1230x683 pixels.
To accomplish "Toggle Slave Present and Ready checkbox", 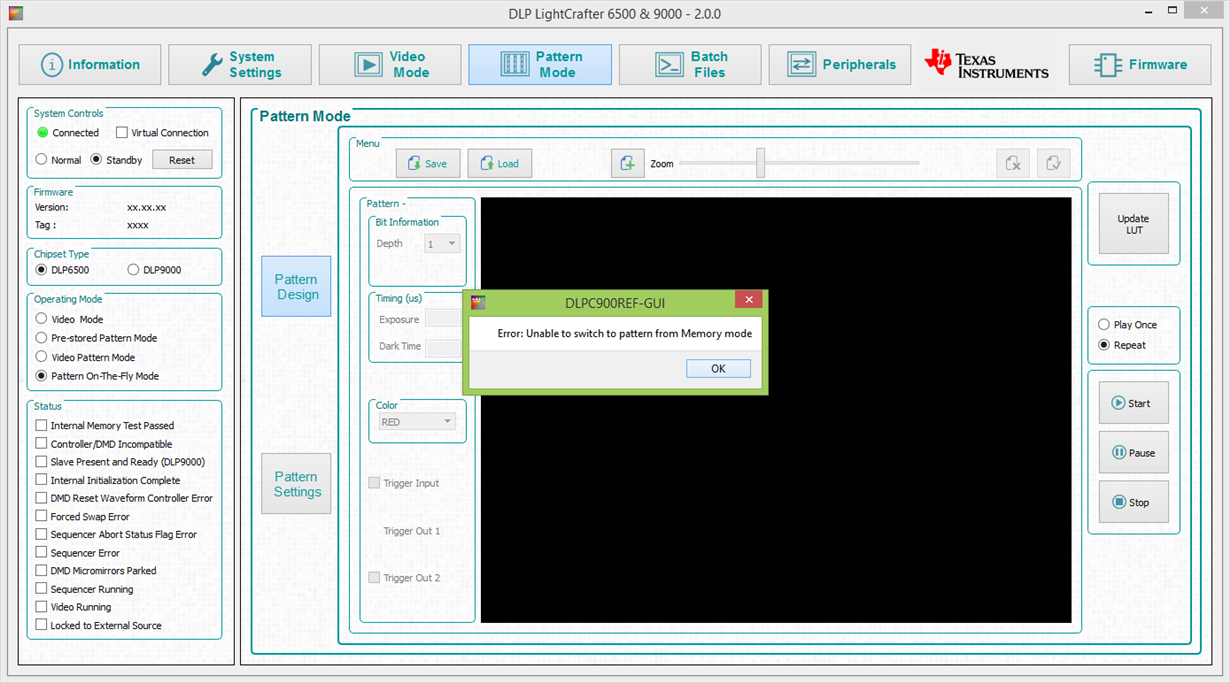I will click(x=42, y=462).
